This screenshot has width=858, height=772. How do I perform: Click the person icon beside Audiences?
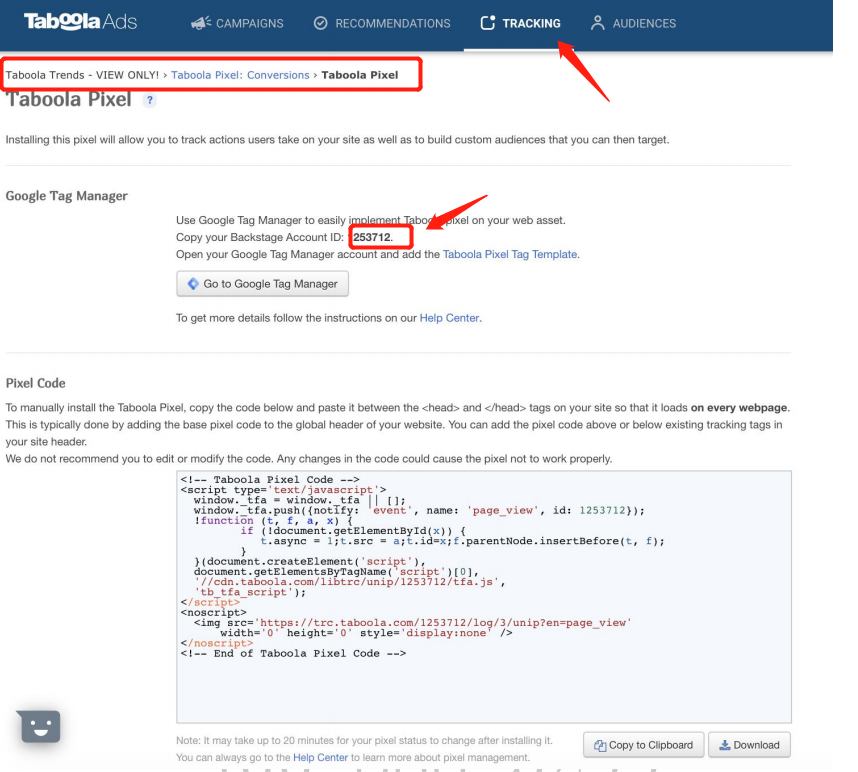pyautogui.click(x=598, y=23)
